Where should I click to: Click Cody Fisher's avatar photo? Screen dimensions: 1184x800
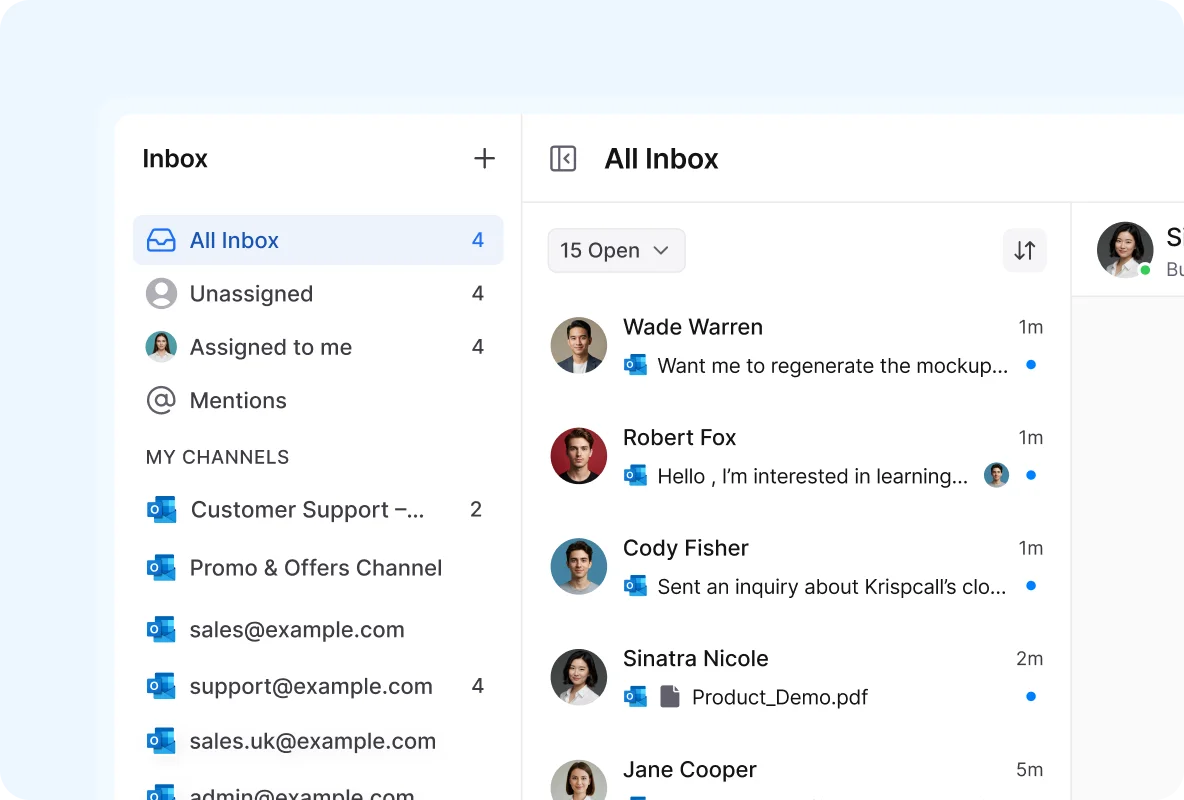coord(578,567)
